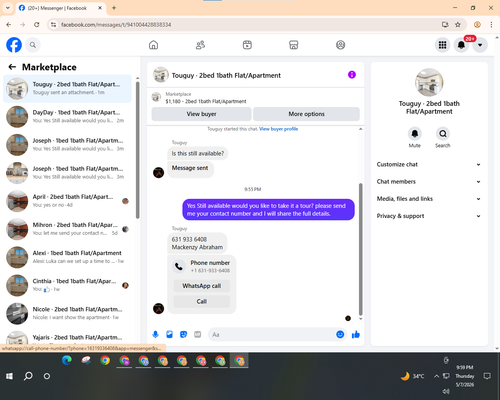The image size is (500, 400).
Task: Open Windows taskbar search
Action: 28,376
